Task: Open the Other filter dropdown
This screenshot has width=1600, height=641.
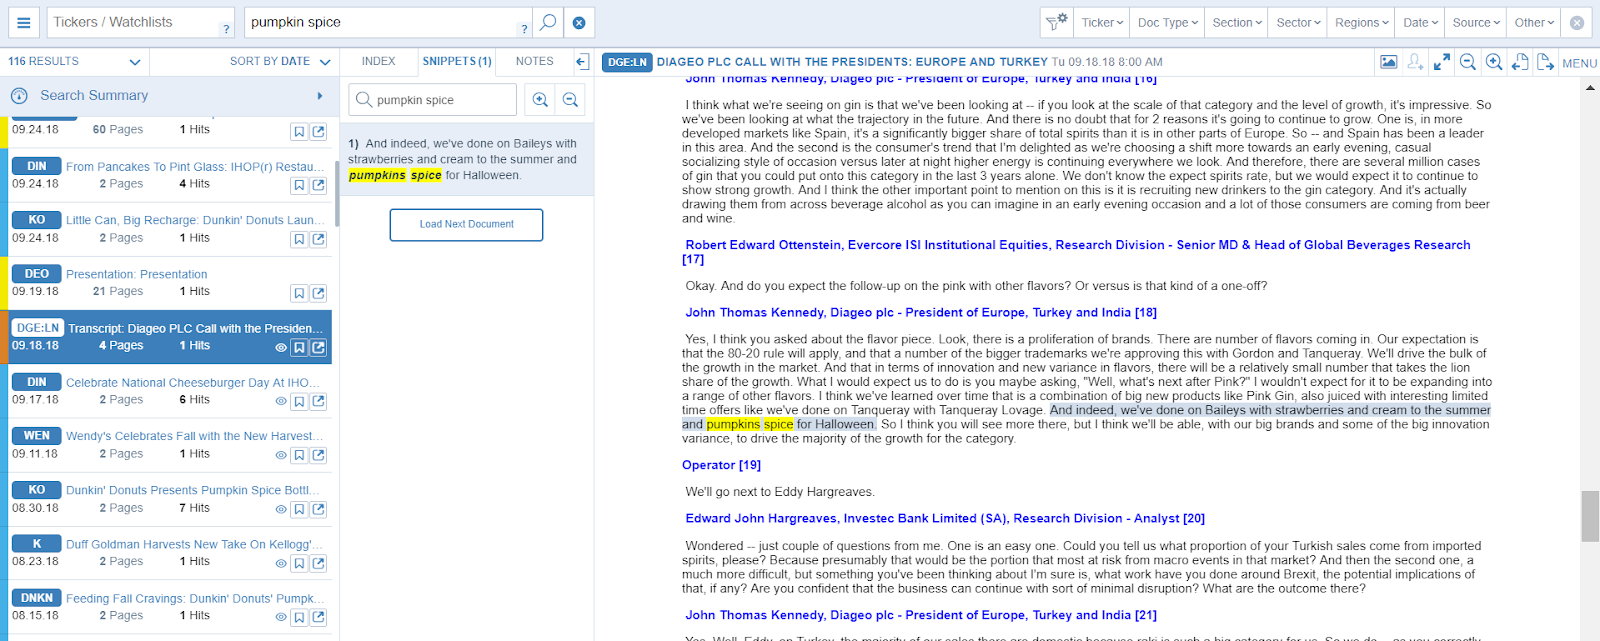Action: (1534, 22)
